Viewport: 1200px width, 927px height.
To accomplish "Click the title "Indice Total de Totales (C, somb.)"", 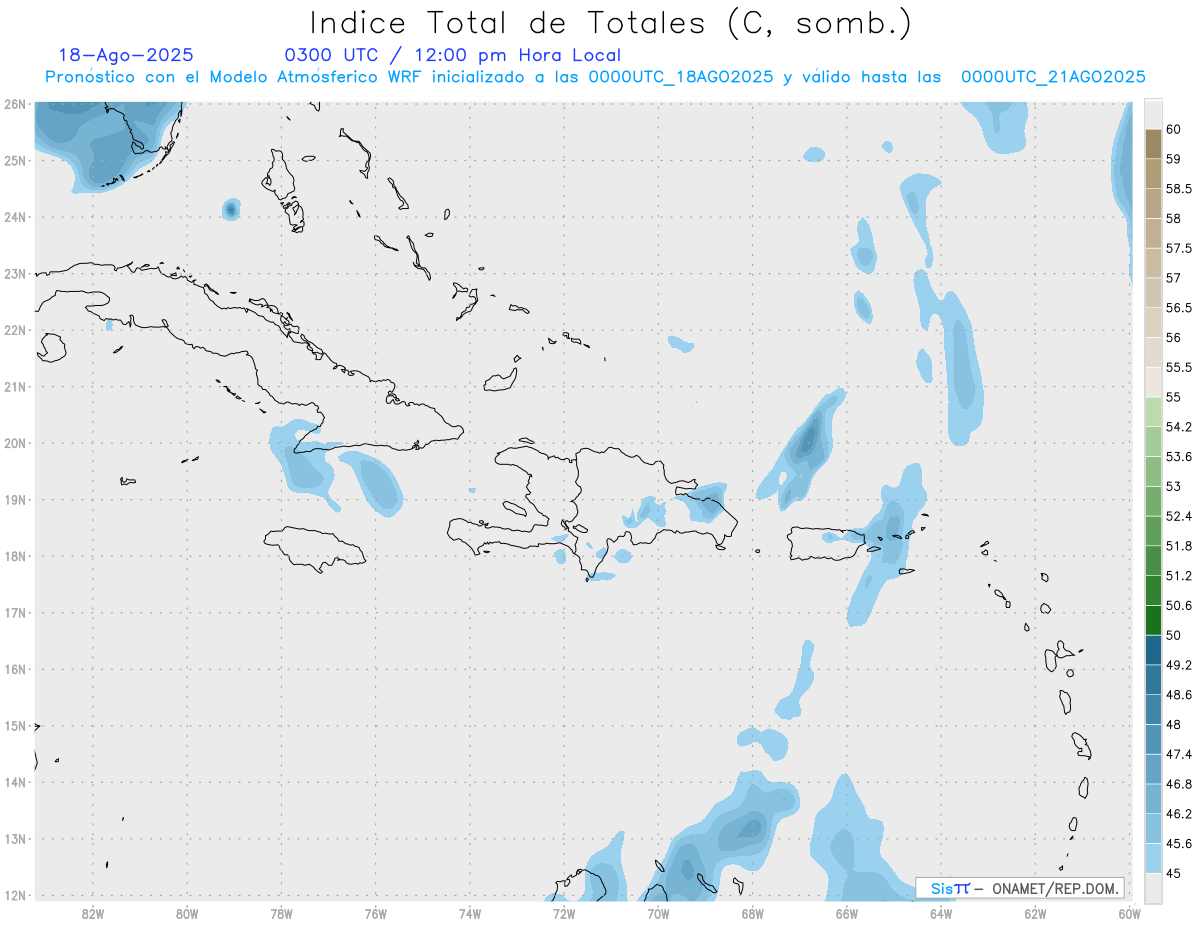I will click(x=610, y=23).
